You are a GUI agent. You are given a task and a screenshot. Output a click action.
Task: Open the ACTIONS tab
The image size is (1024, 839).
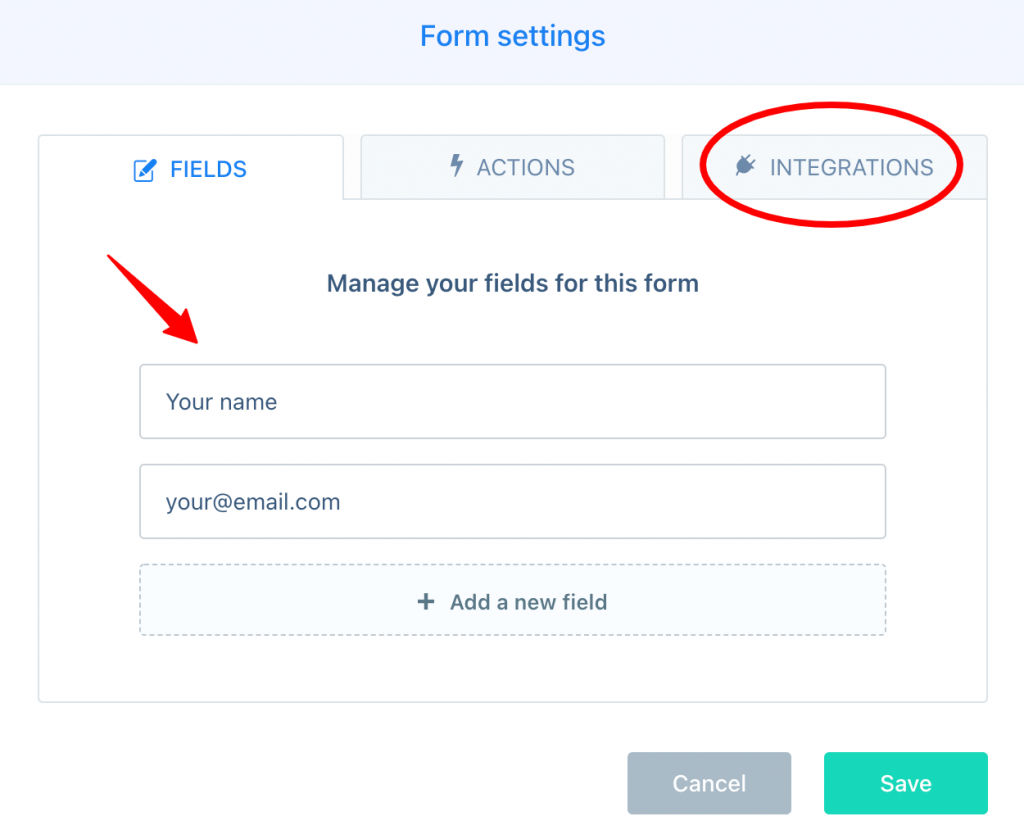coord(513,167)
